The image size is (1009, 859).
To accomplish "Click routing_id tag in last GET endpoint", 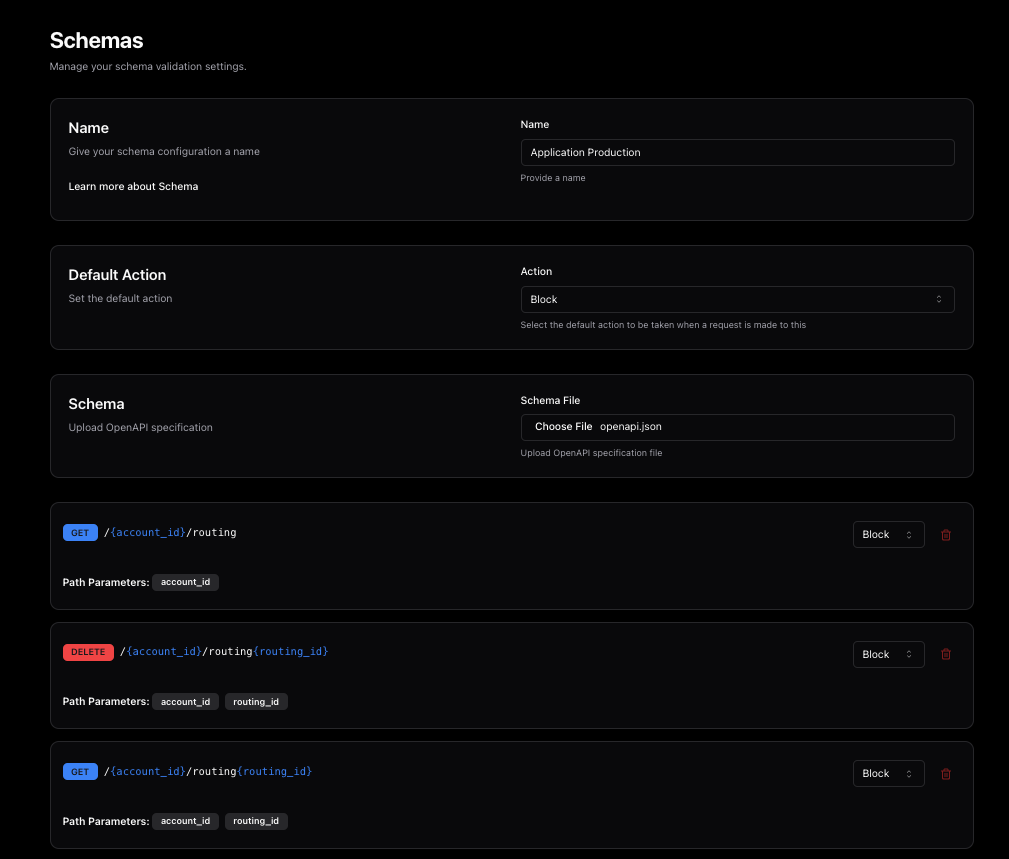I will (x=256, y=821).
